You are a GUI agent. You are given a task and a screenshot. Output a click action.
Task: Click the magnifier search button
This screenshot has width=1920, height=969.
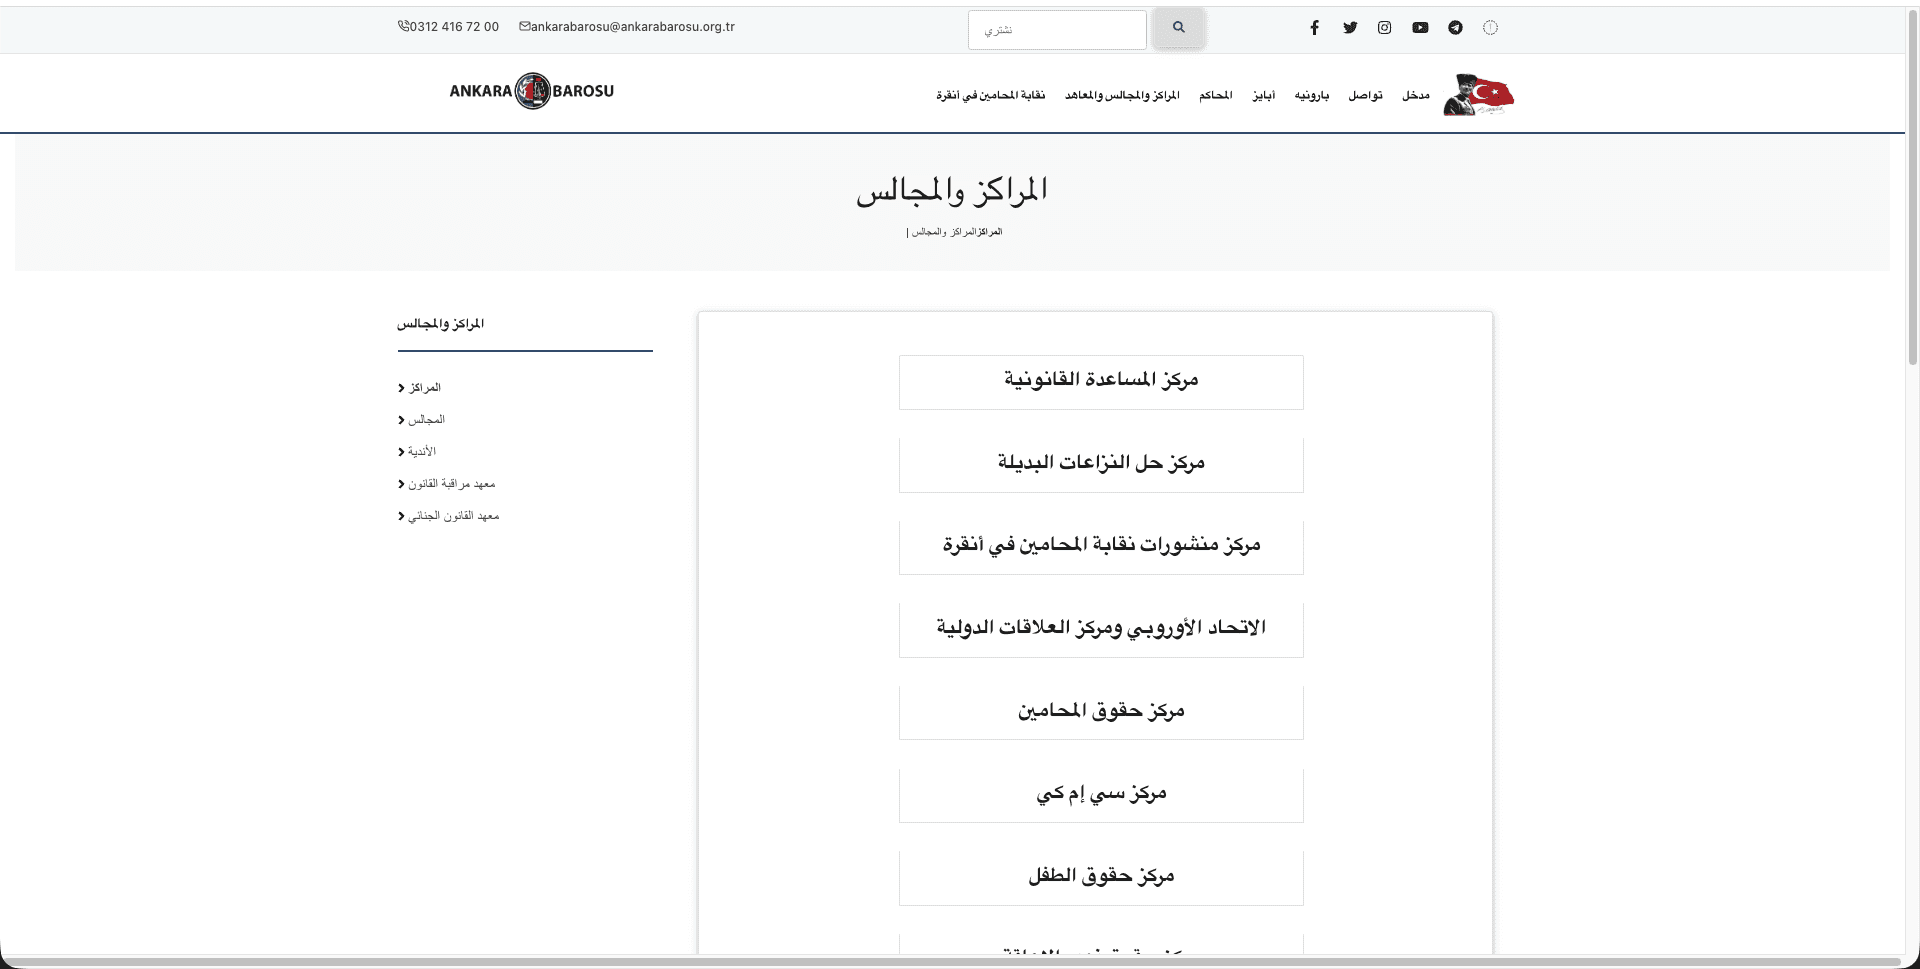[1178, 28]
